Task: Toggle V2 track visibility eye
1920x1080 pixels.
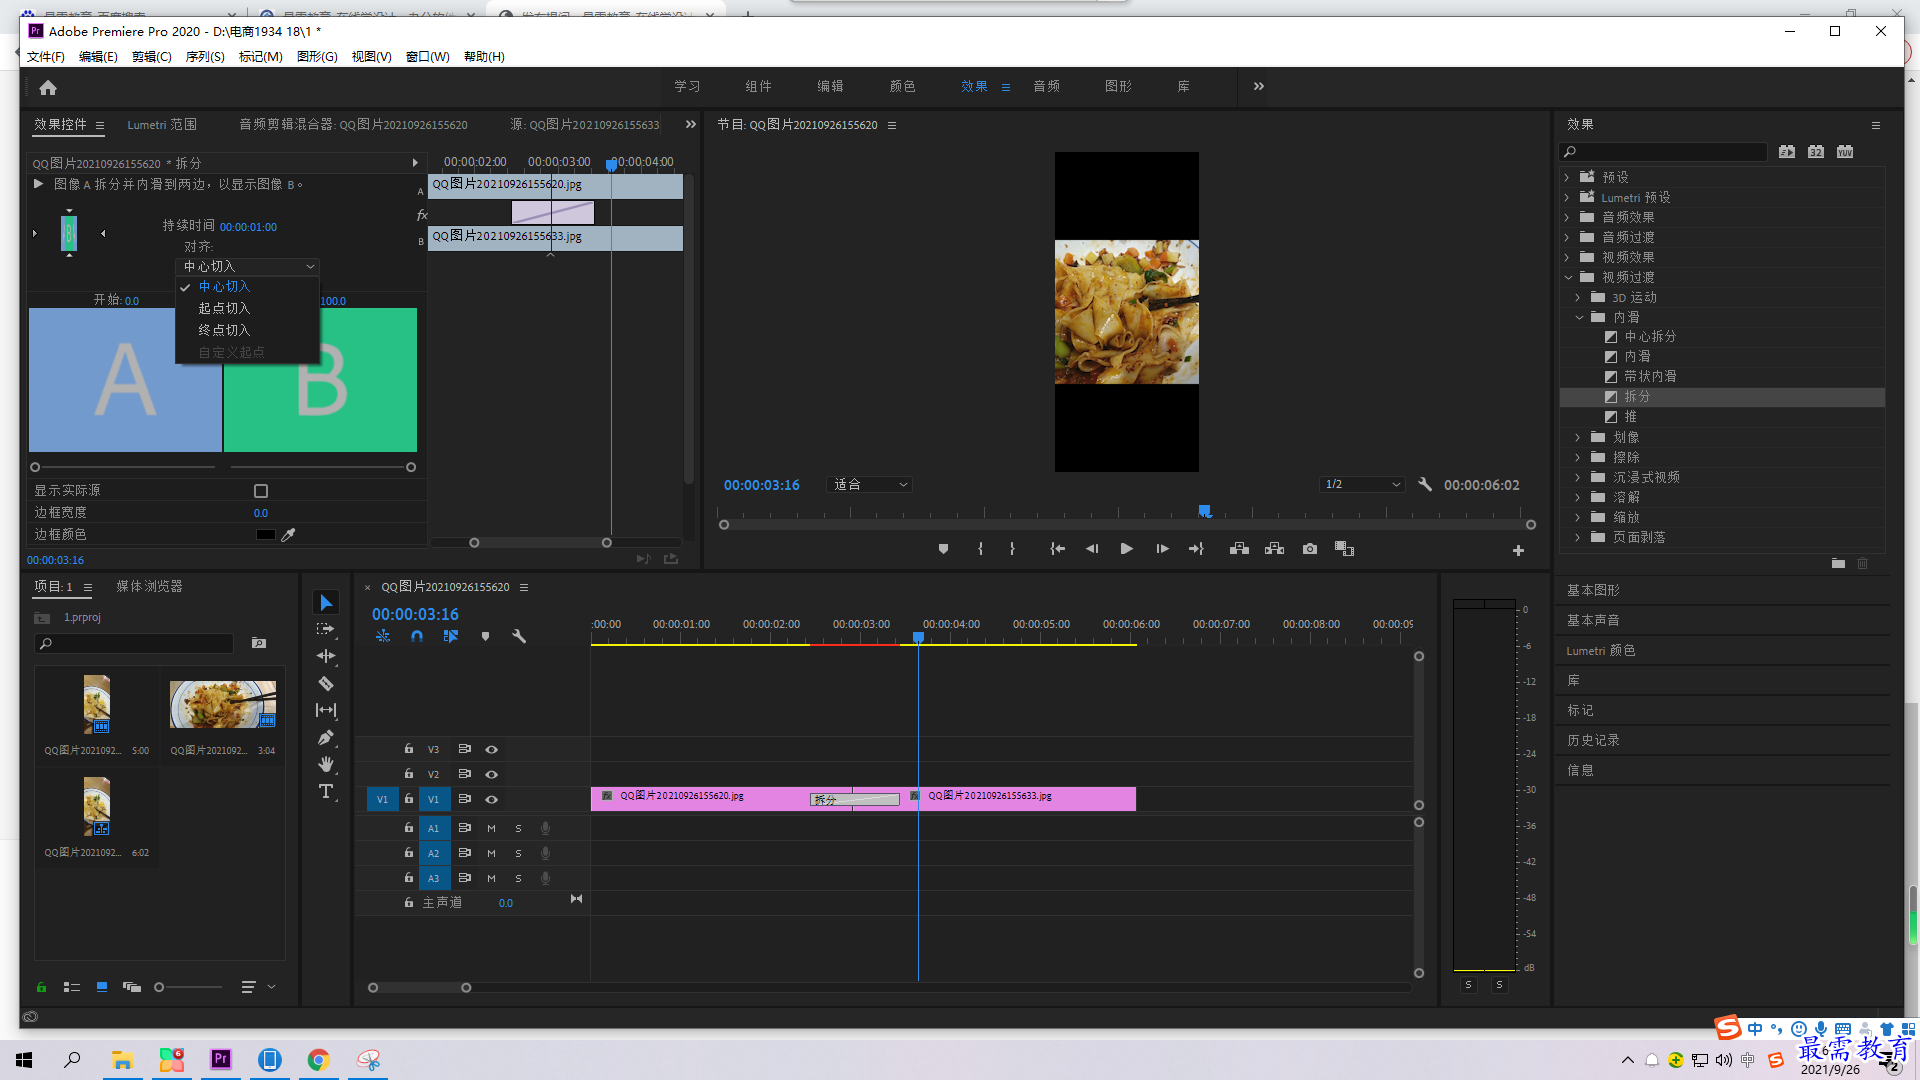Action: [491, 774]
